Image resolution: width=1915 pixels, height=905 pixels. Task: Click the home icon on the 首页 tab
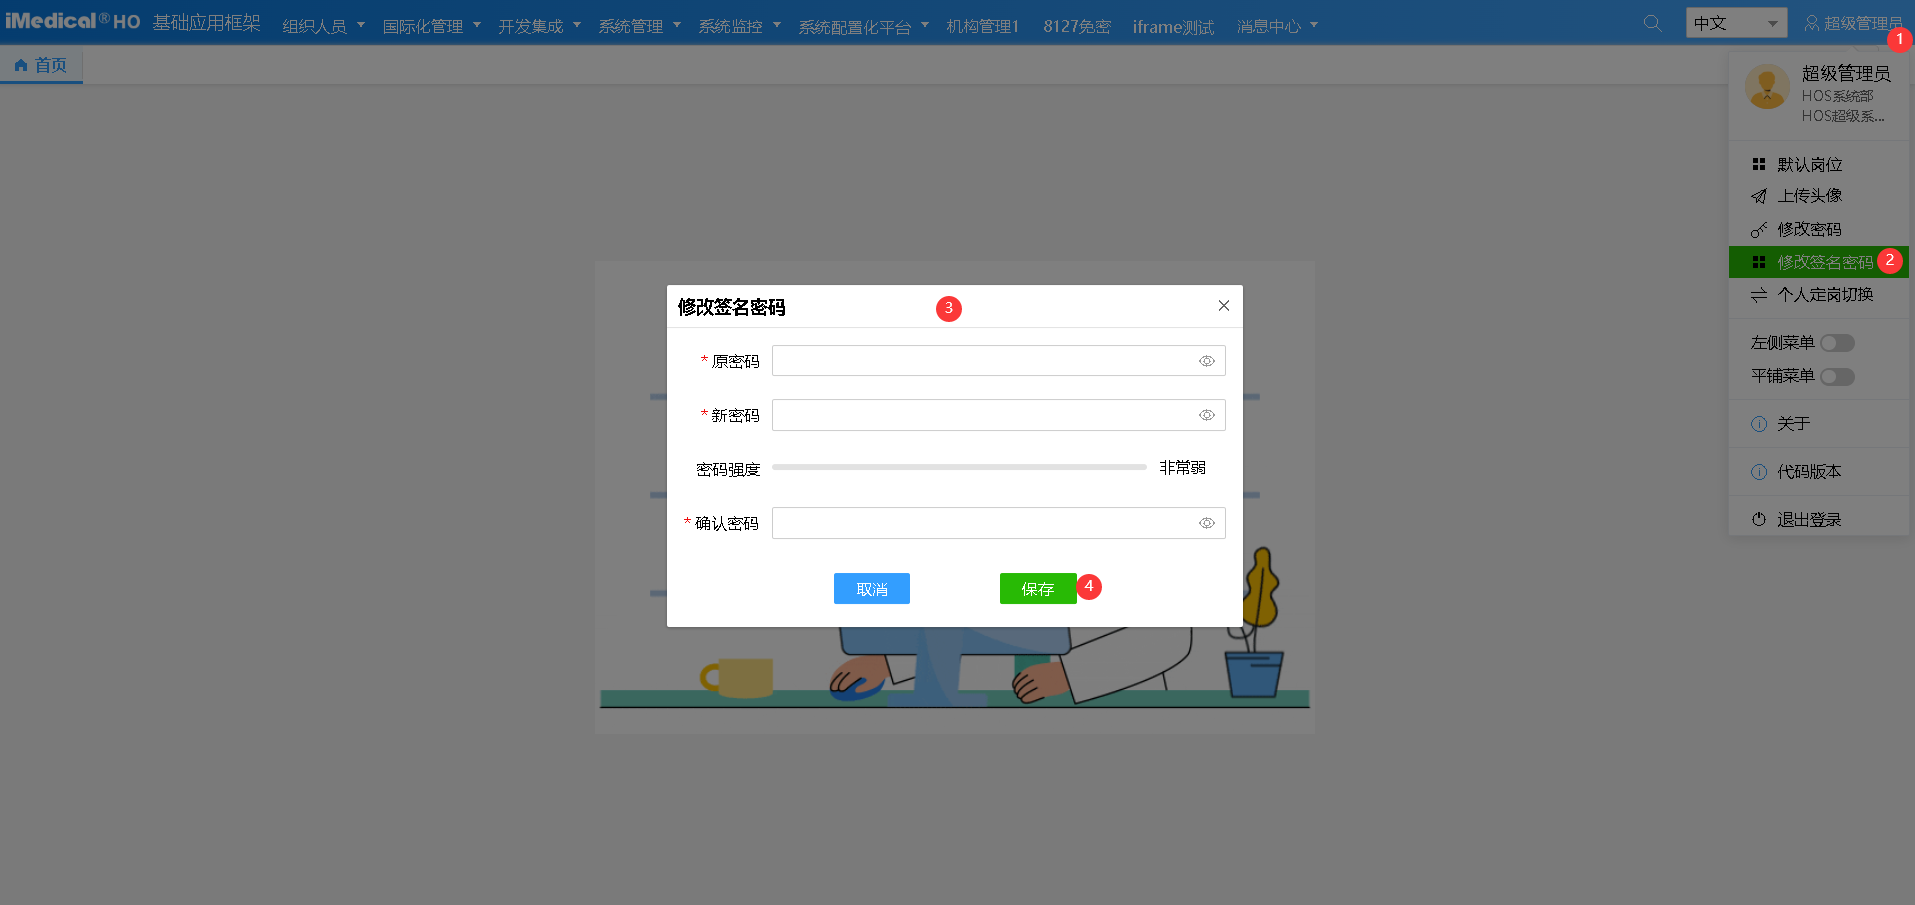click(x=22, y=64)
